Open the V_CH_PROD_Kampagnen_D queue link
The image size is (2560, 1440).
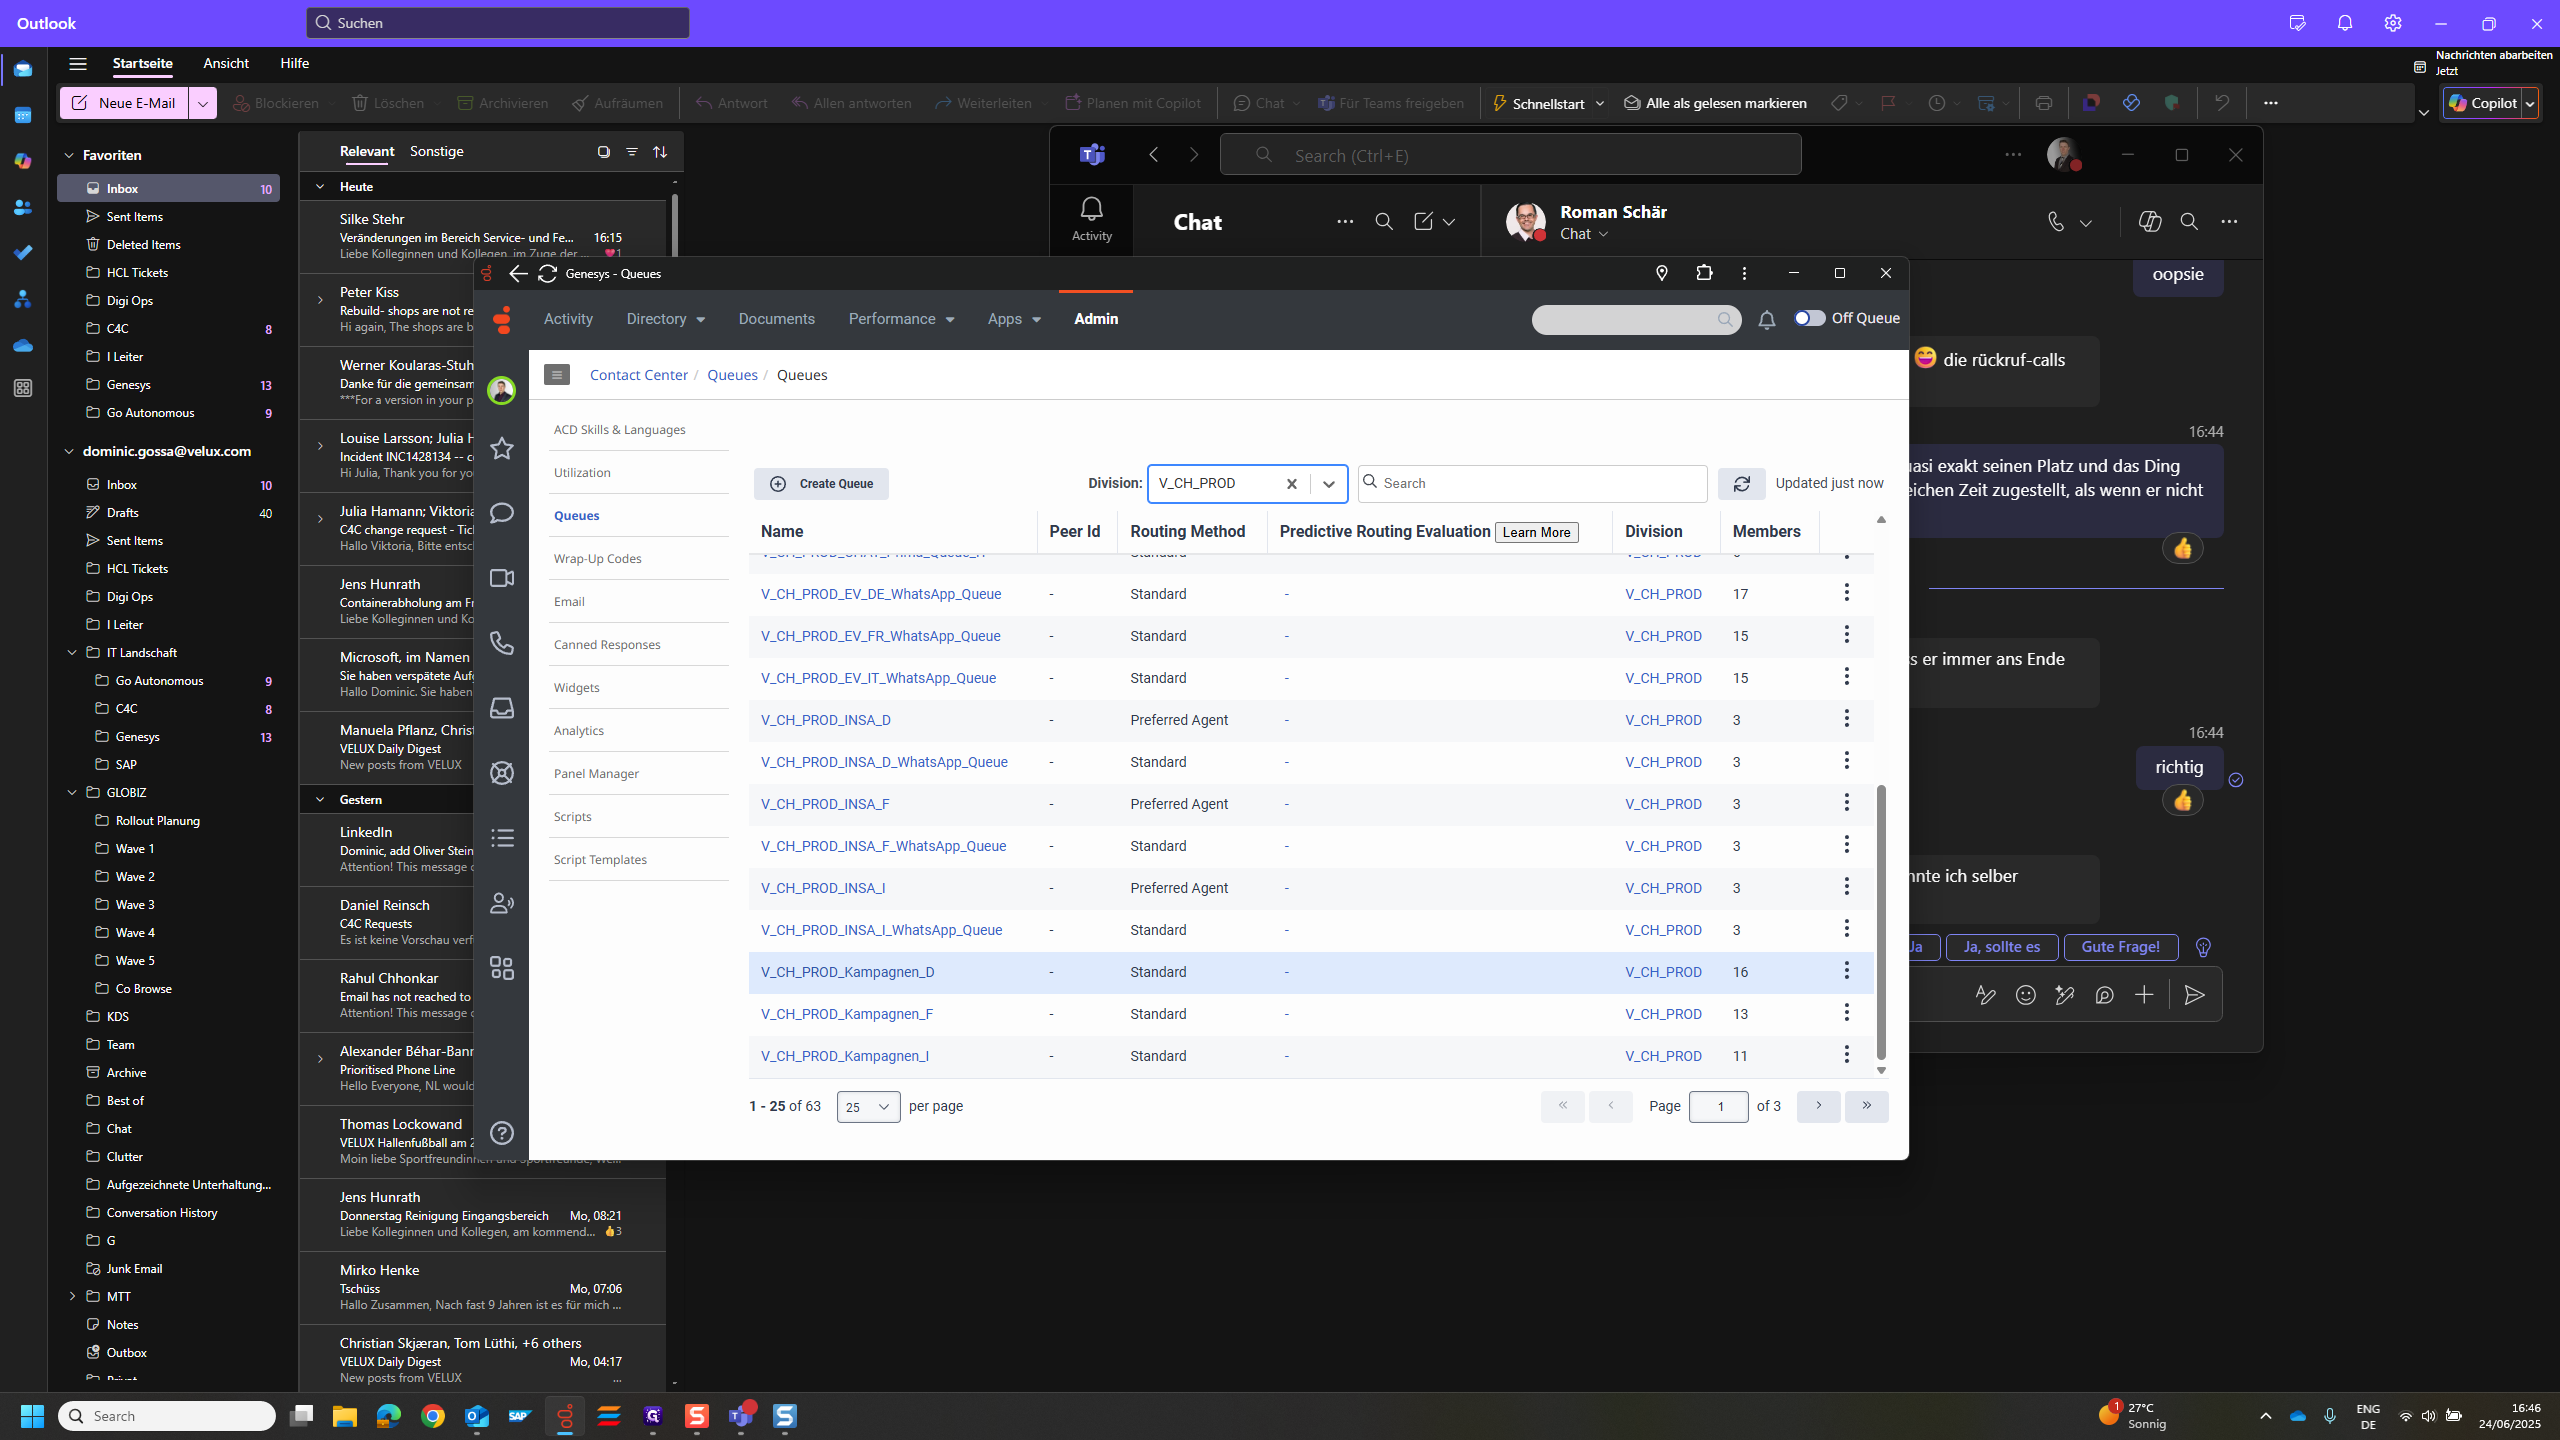847,972
